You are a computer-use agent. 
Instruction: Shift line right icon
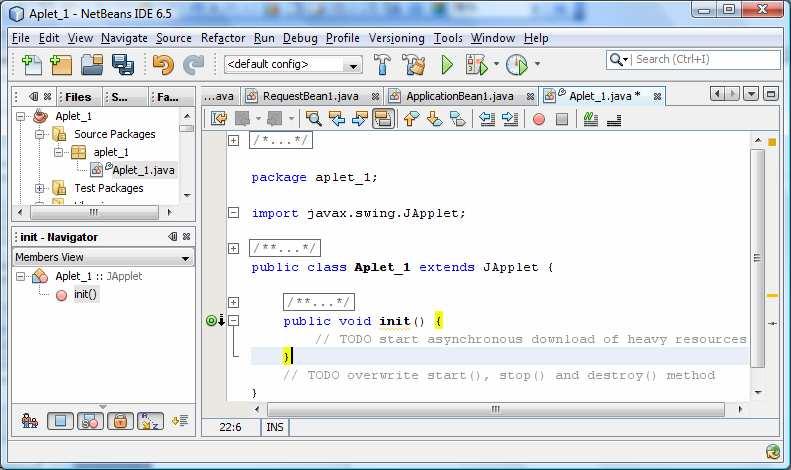(x=510, y=119)
